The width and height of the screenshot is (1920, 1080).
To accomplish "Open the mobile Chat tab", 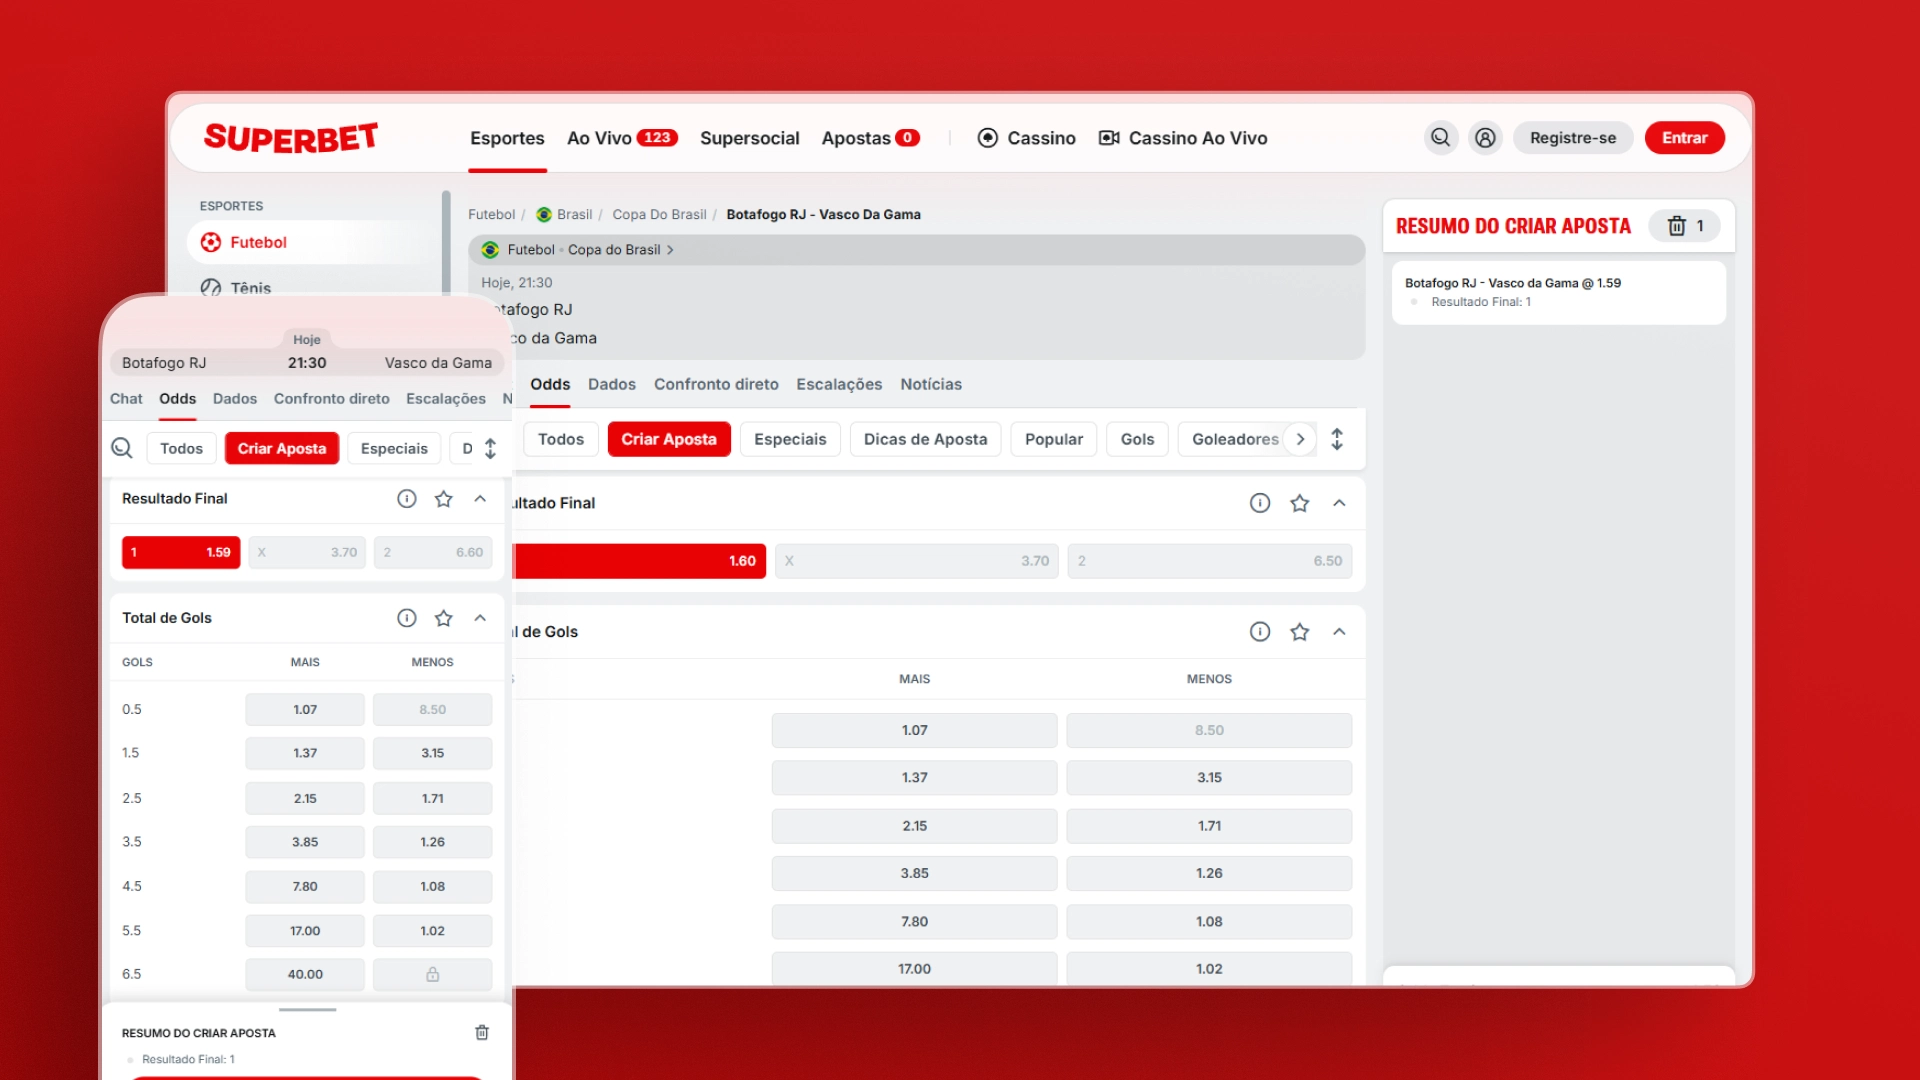I will (x=126, y=398).
